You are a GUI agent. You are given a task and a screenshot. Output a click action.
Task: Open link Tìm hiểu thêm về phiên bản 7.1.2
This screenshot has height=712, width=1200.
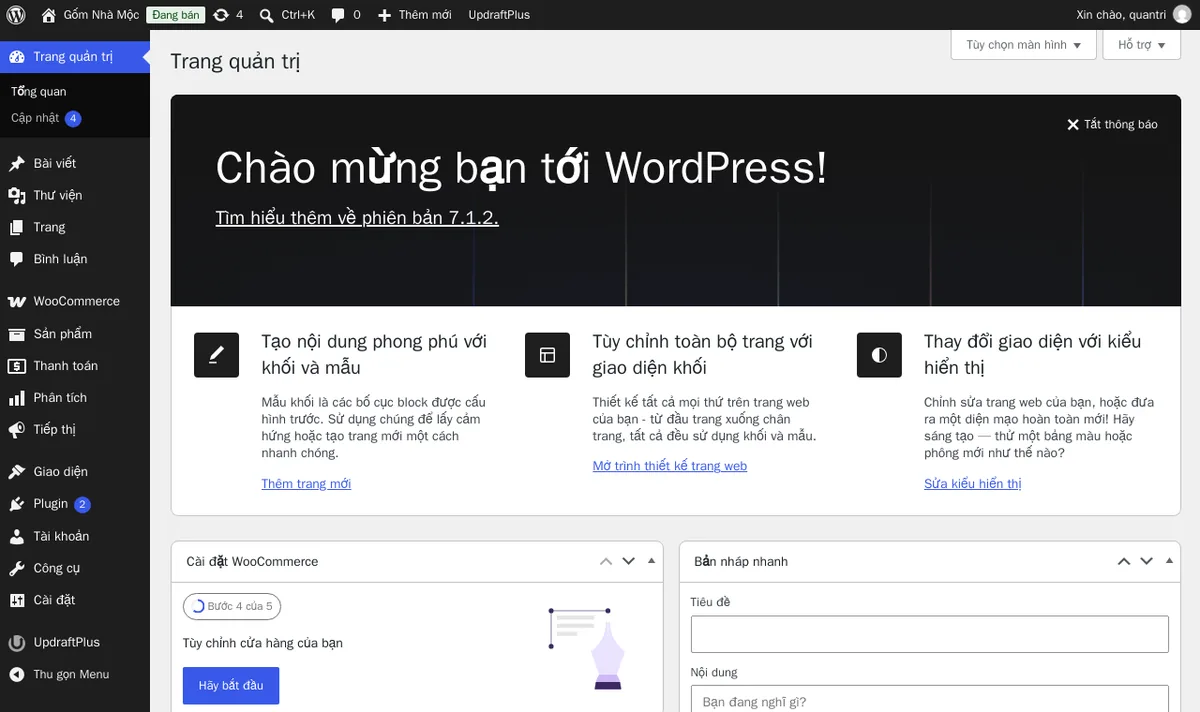pos(357,218)
